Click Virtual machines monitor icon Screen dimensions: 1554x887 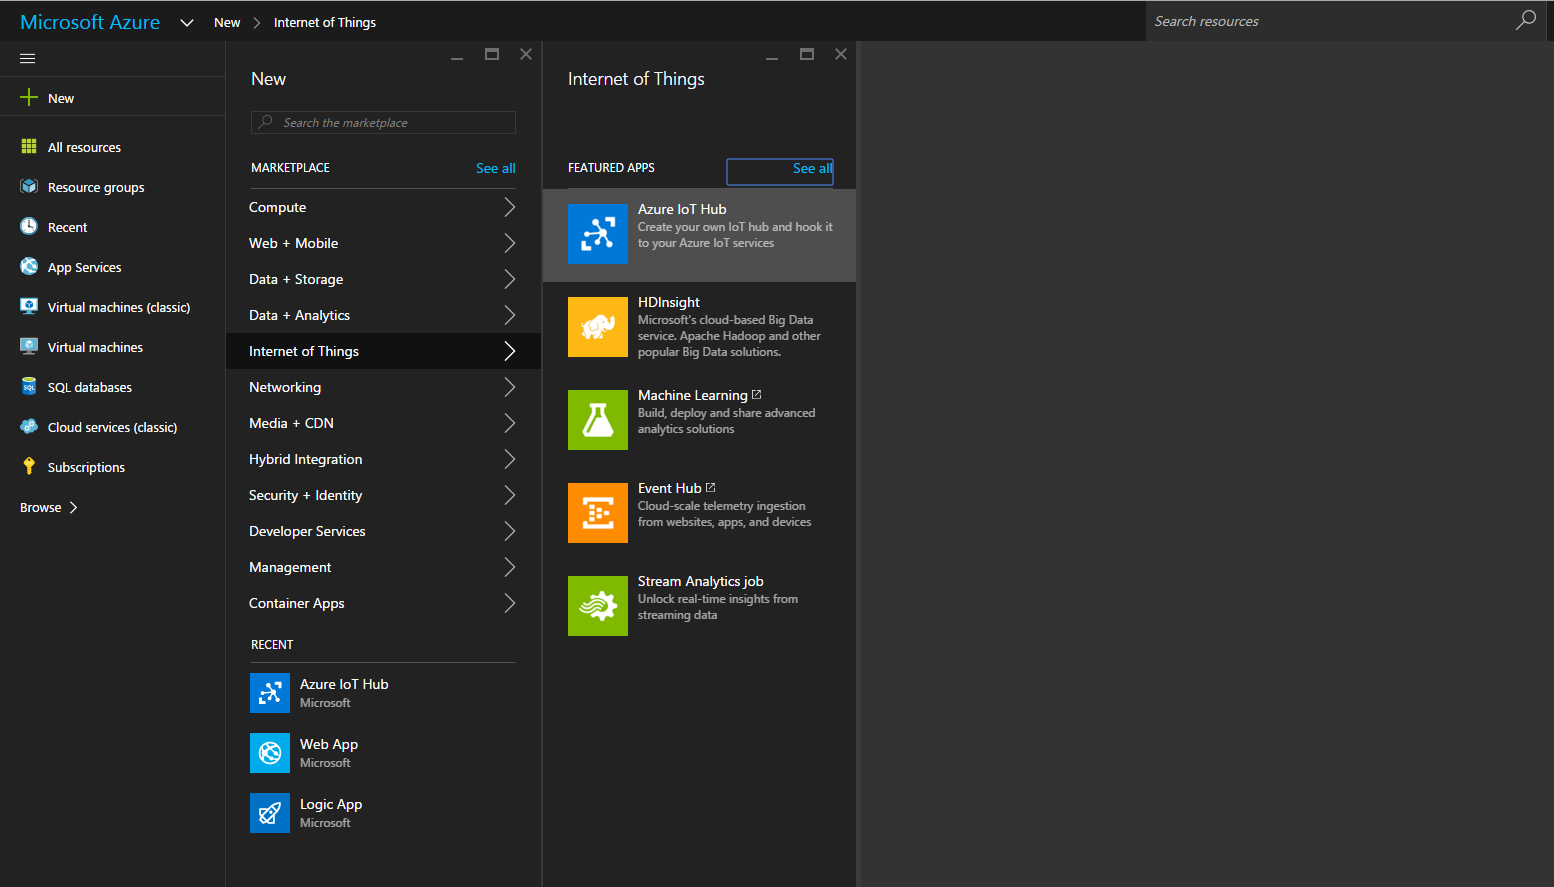point(29,346)
